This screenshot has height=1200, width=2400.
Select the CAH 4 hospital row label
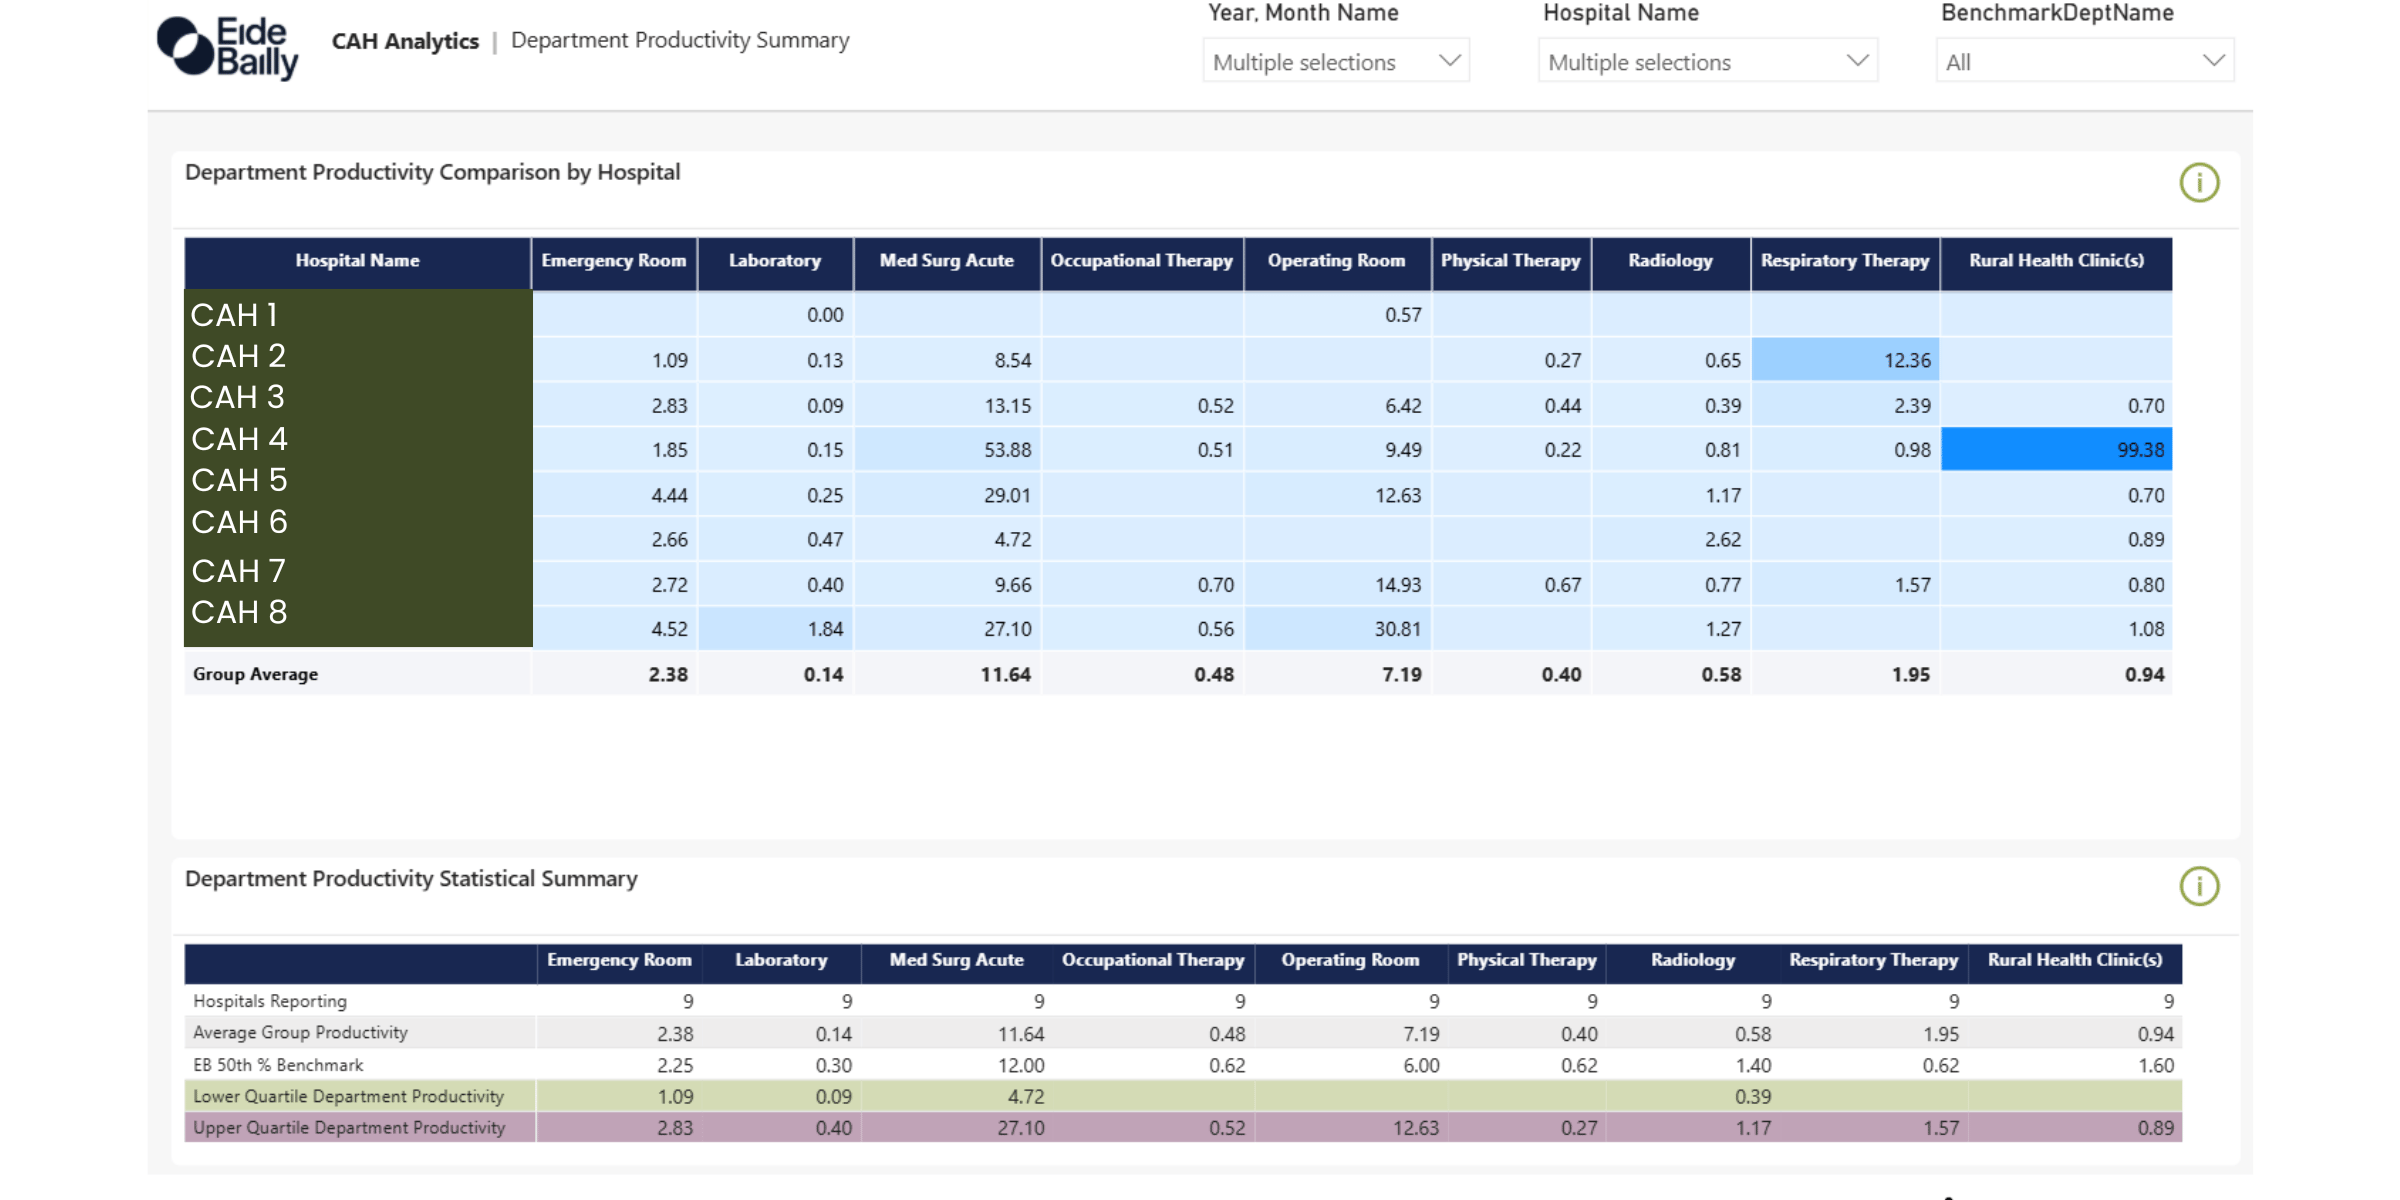click(239, 438)
